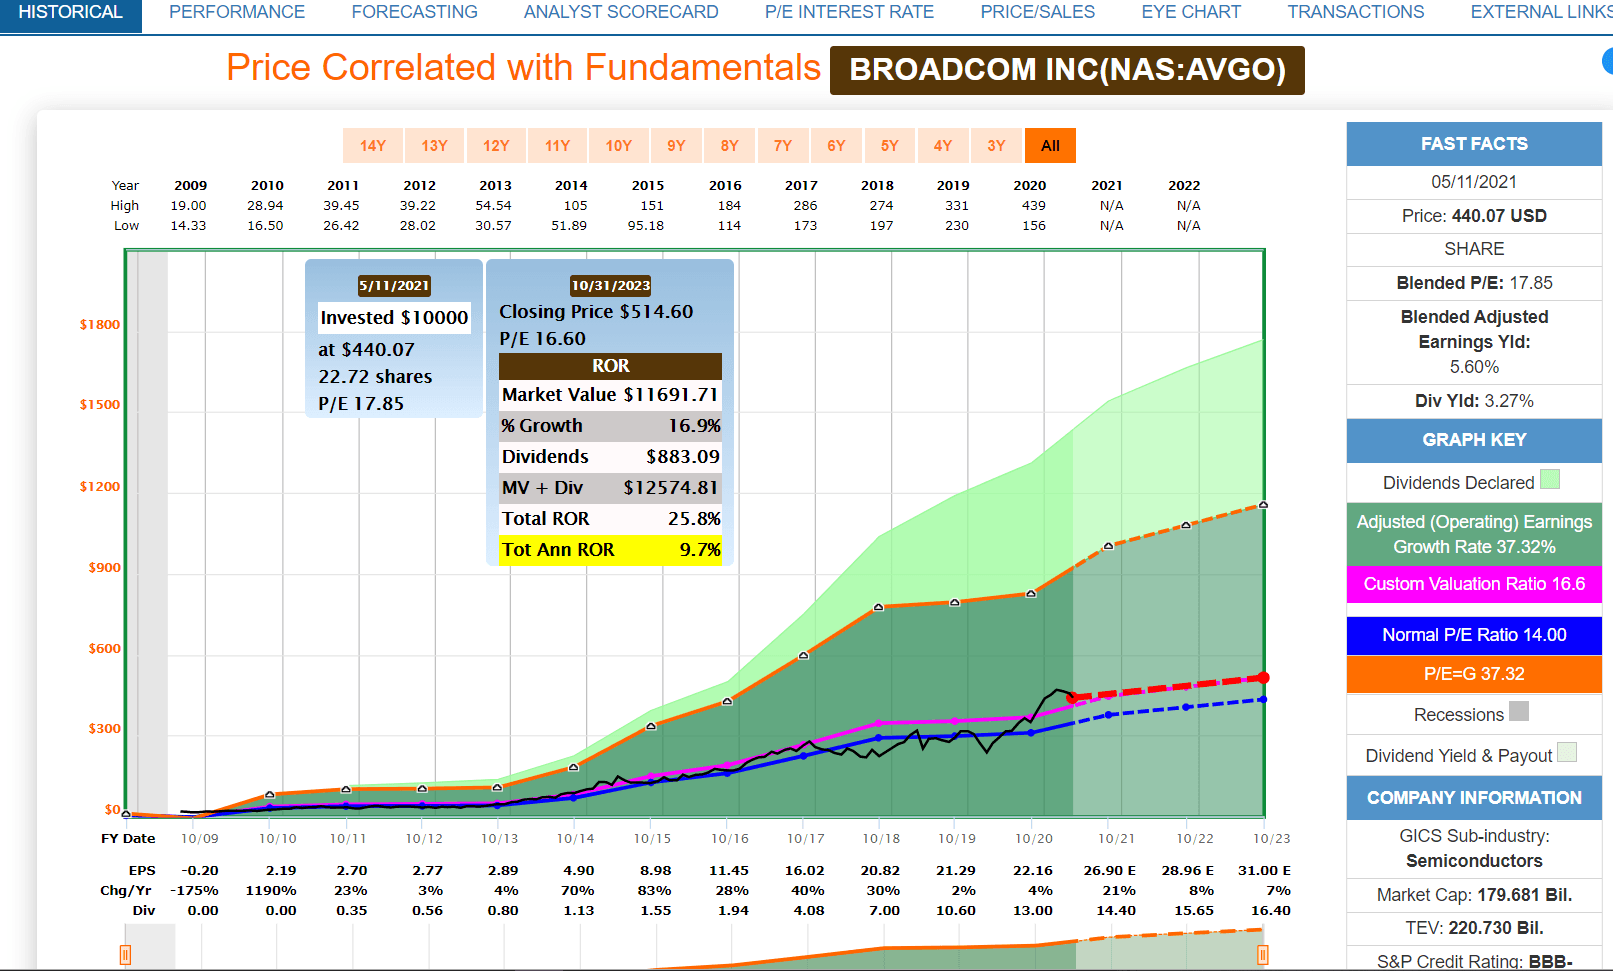Switch to the TRANSACTIONS tab
This screenshot has width=1613, height=971.
click(1355, 13)
